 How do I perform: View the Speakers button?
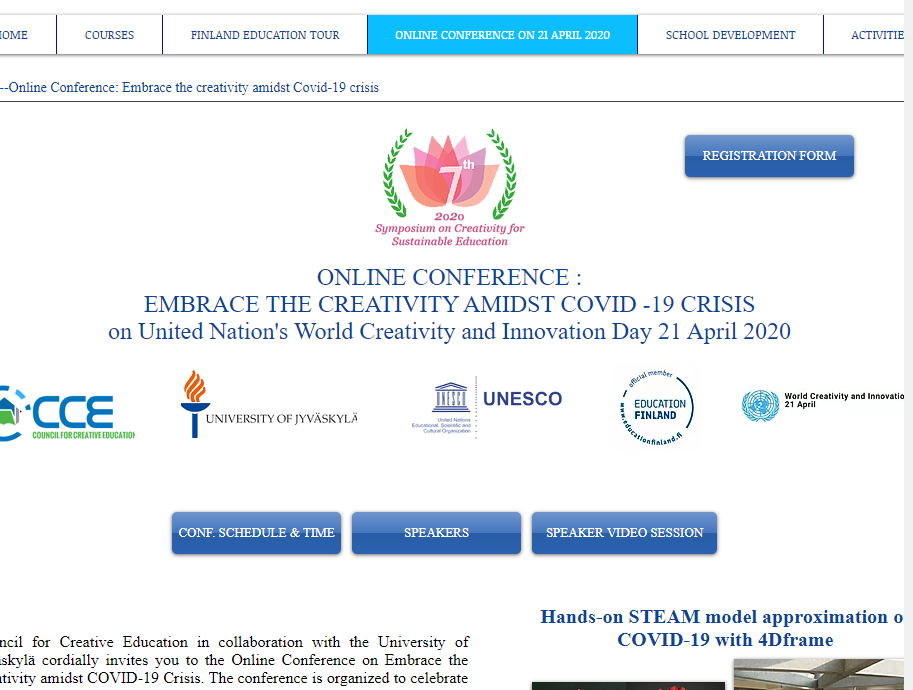[436, 533]
